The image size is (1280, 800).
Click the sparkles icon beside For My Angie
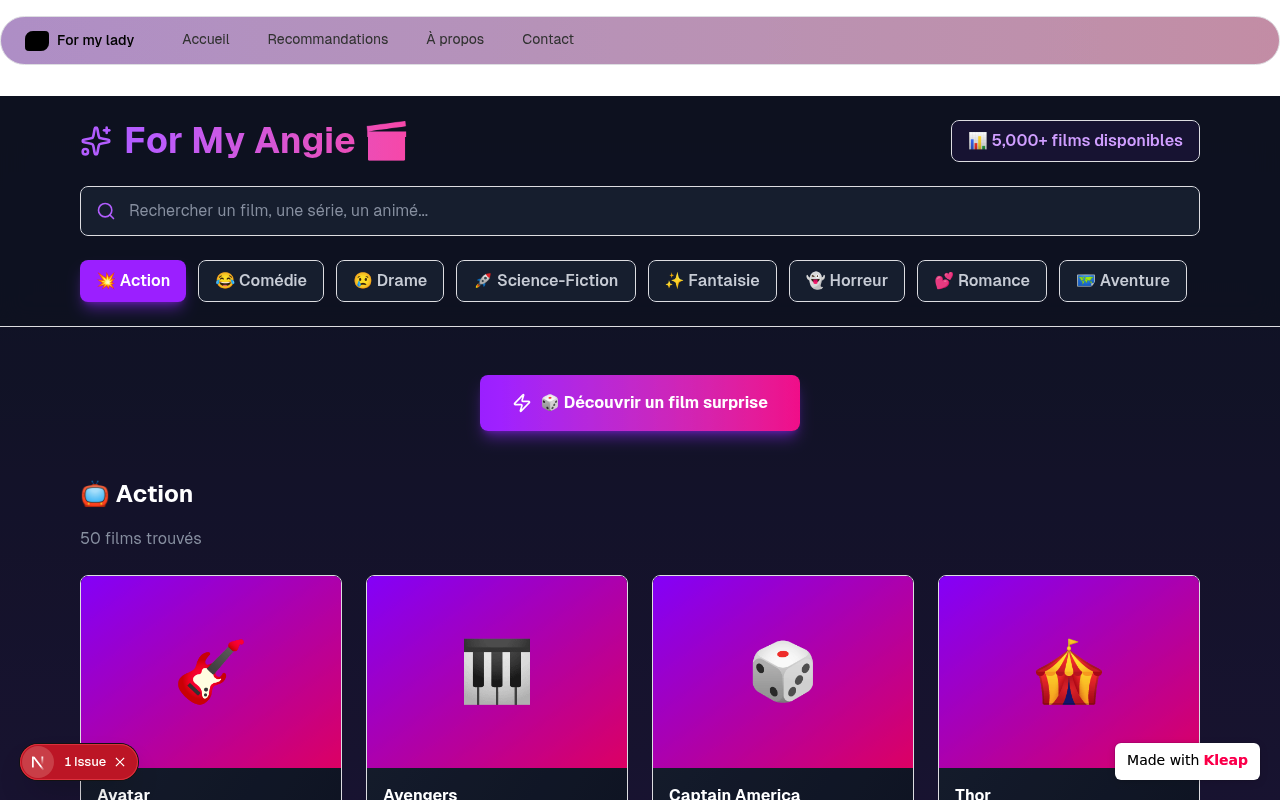(96, 141)
